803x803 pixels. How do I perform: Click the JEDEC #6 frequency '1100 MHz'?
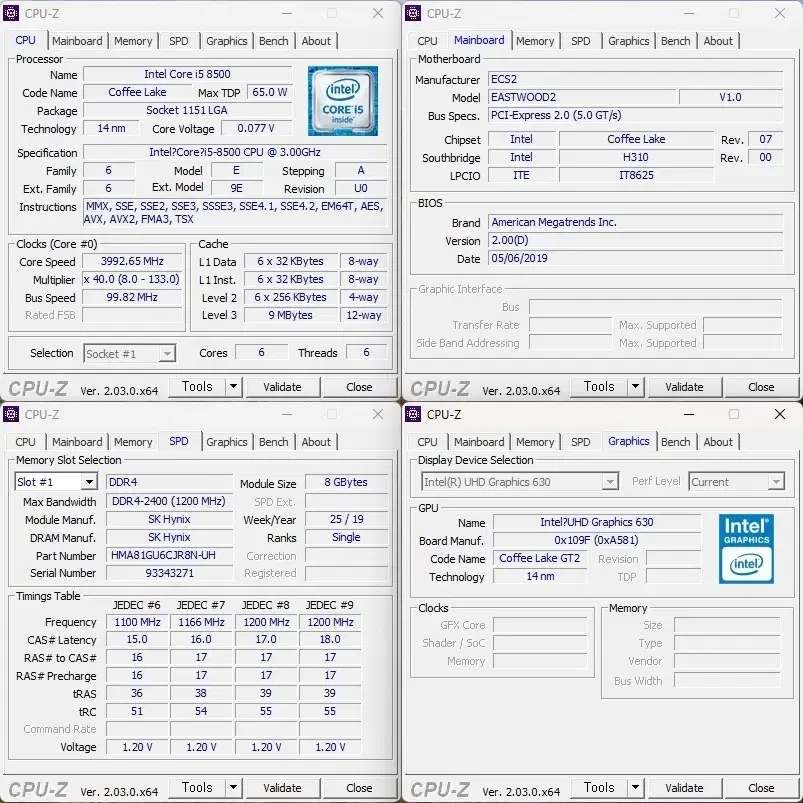pos(137,622)
